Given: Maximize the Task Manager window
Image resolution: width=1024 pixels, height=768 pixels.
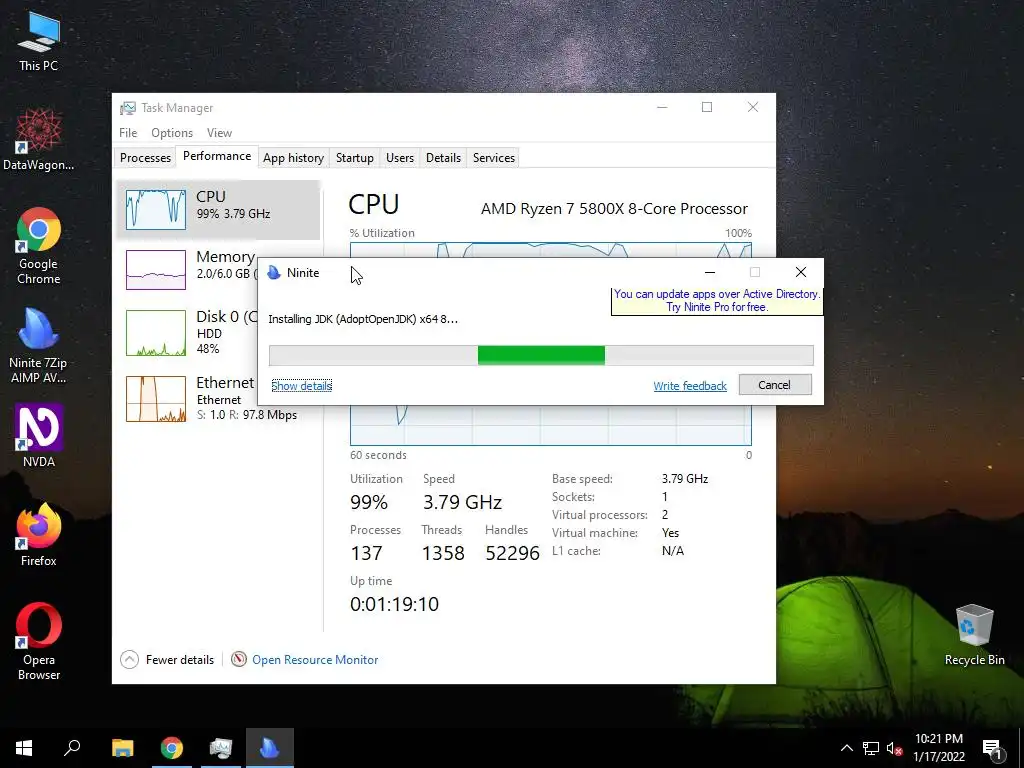Looking at the screenshot, I should tap(707, 107).
